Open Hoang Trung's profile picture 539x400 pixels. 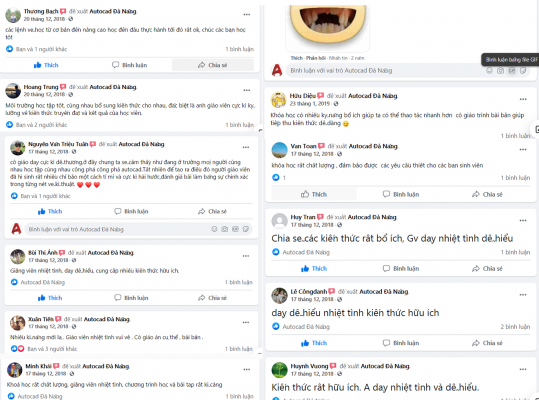point(13,91)
